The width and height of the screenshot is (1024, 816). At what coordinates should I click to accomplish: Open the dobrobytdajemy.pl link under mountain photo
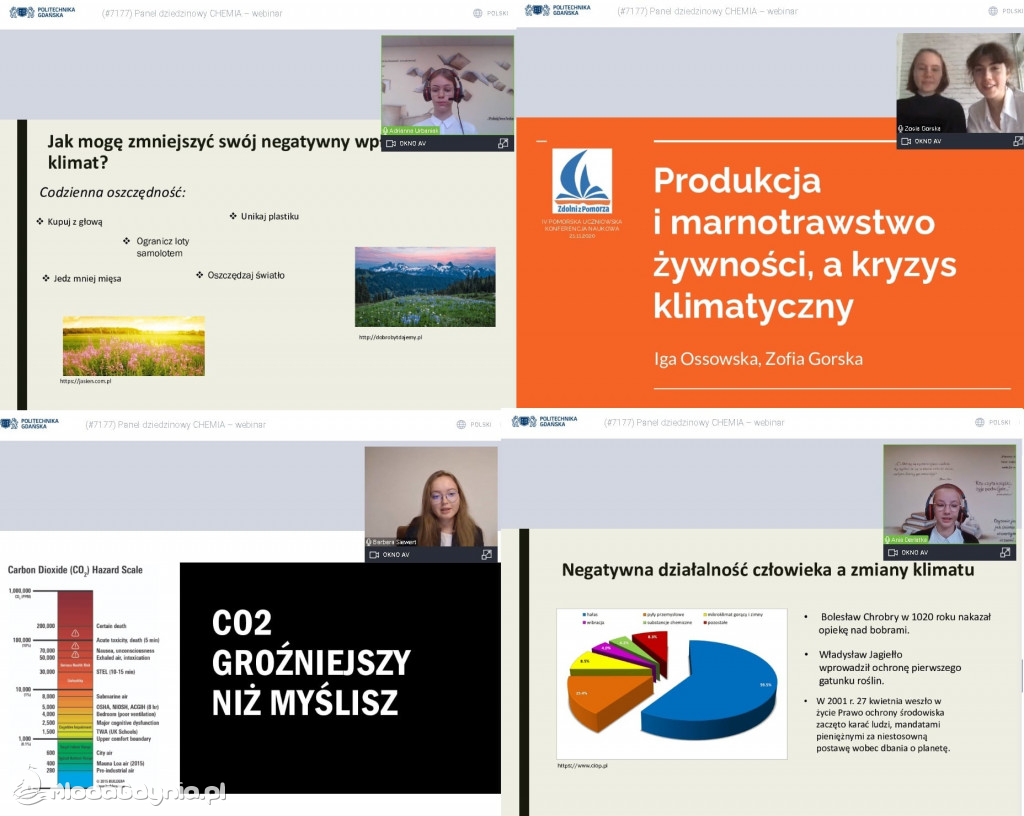click(x=391, y=337)
